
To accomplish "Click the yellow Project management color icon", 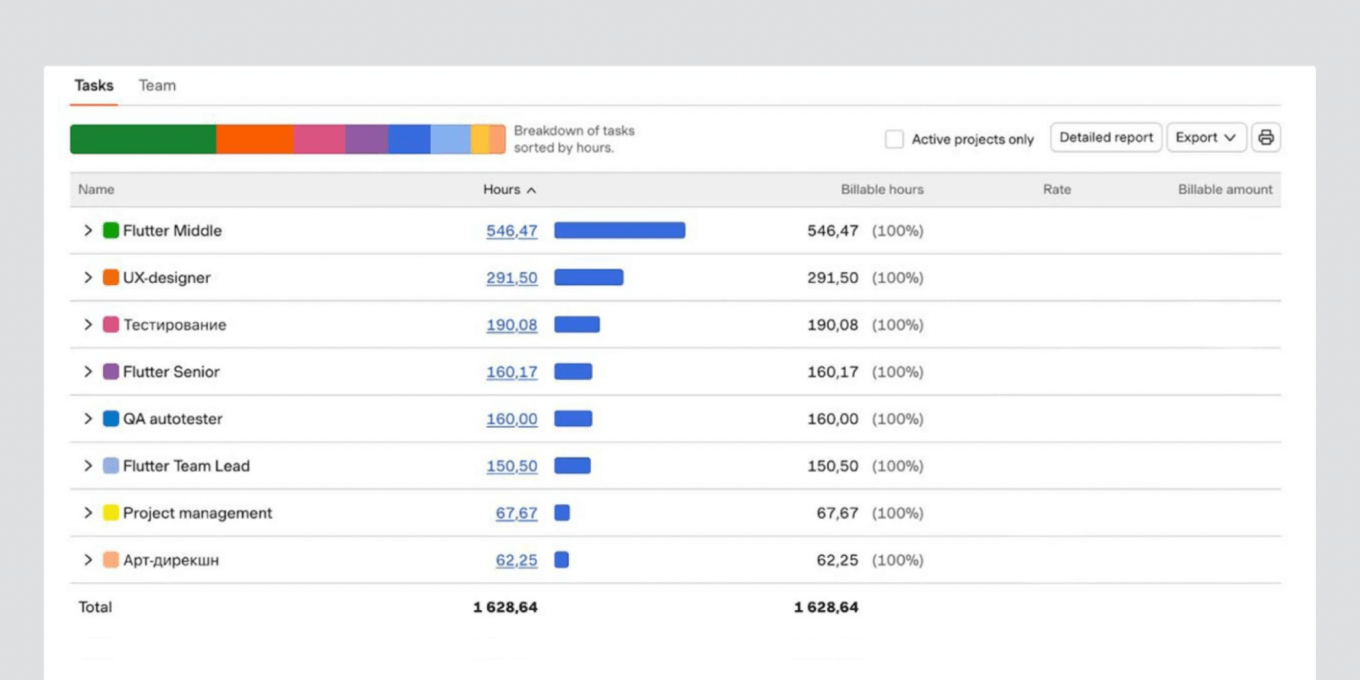I will pyautogui.click(x=111, y=513).
